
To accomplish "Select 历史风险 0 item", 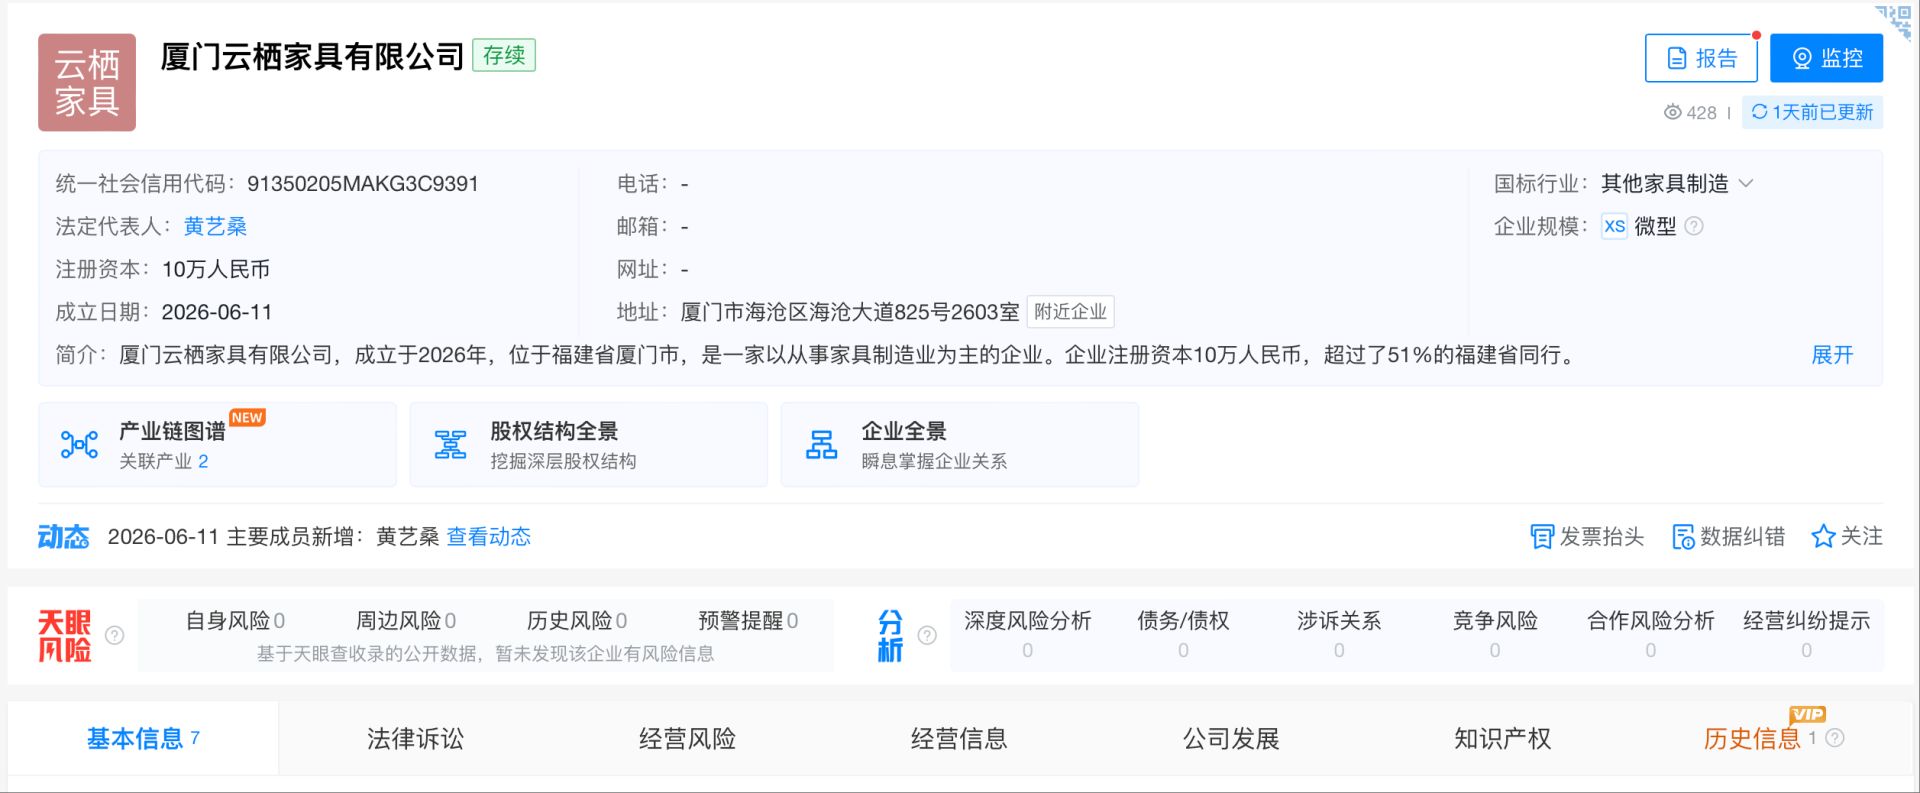I will (x=577, y=621).
